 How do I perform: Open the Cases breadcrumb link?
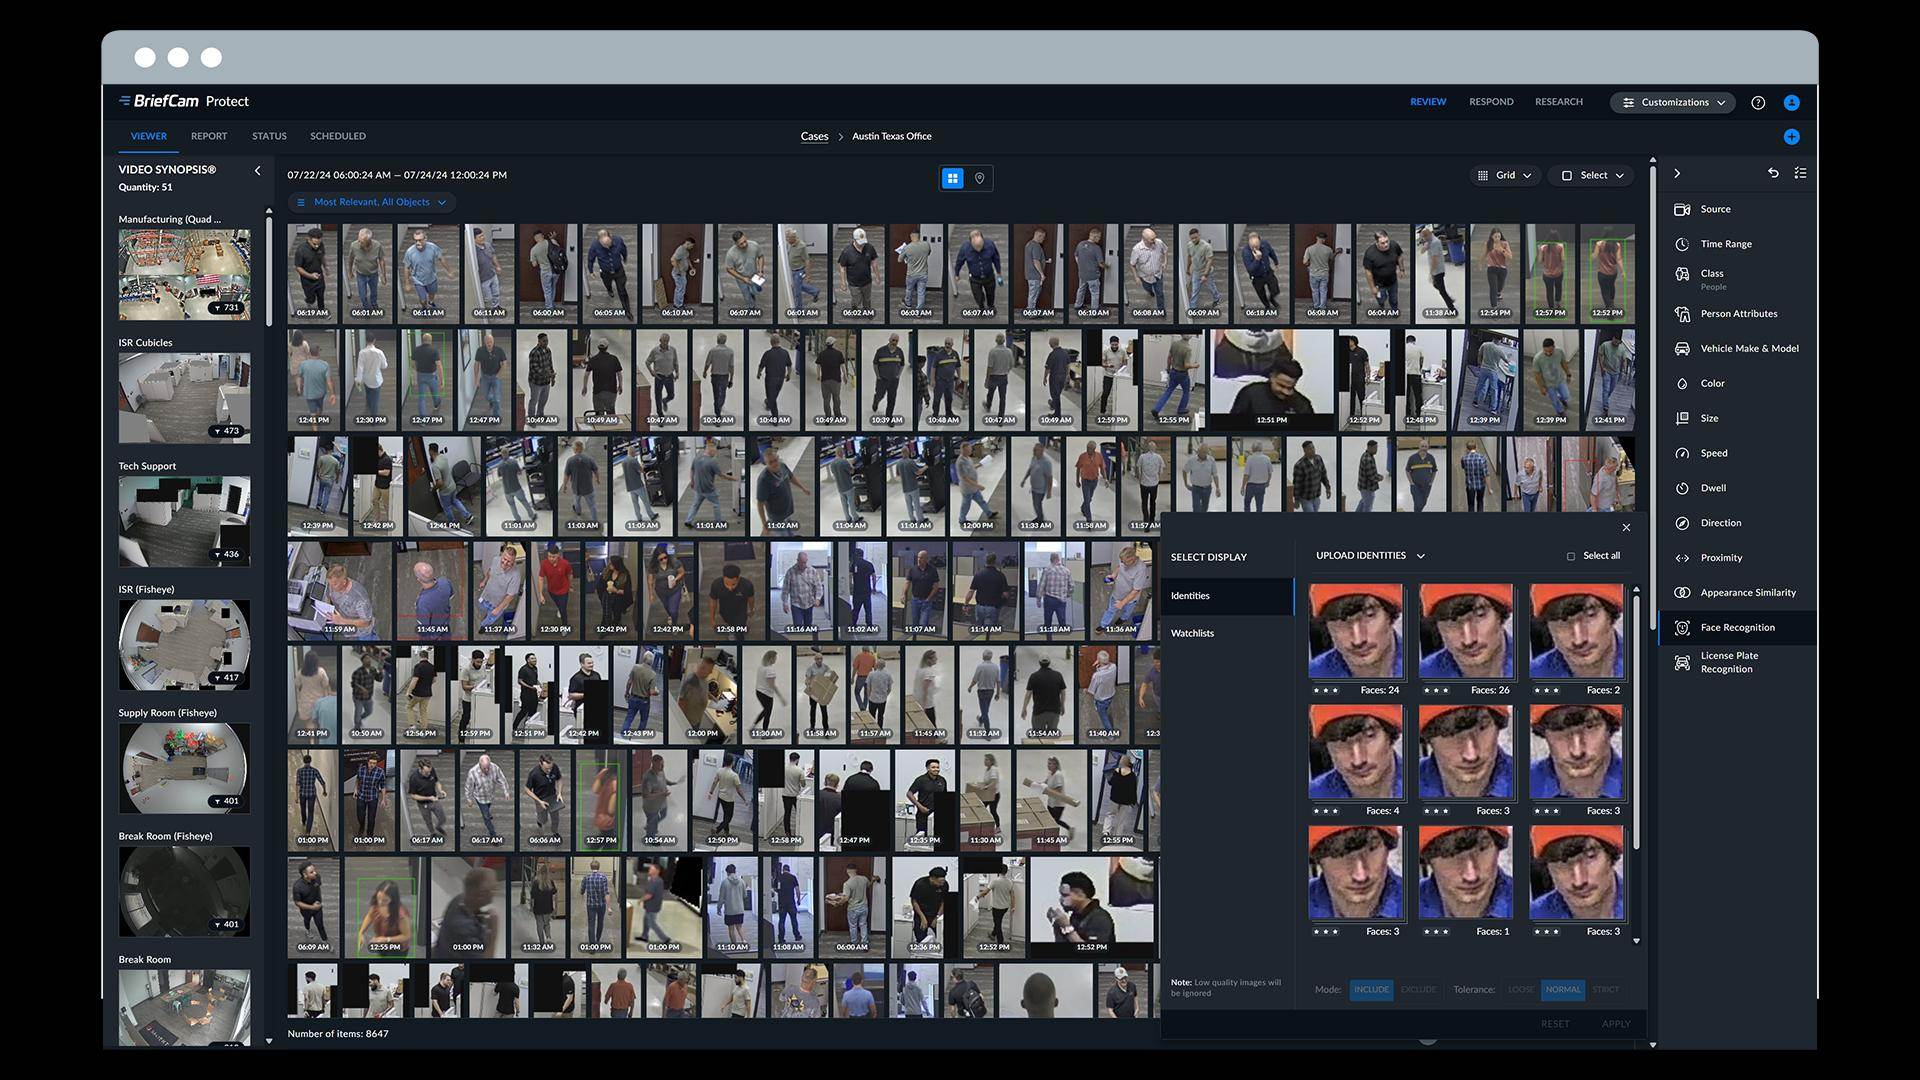point(814,137)
